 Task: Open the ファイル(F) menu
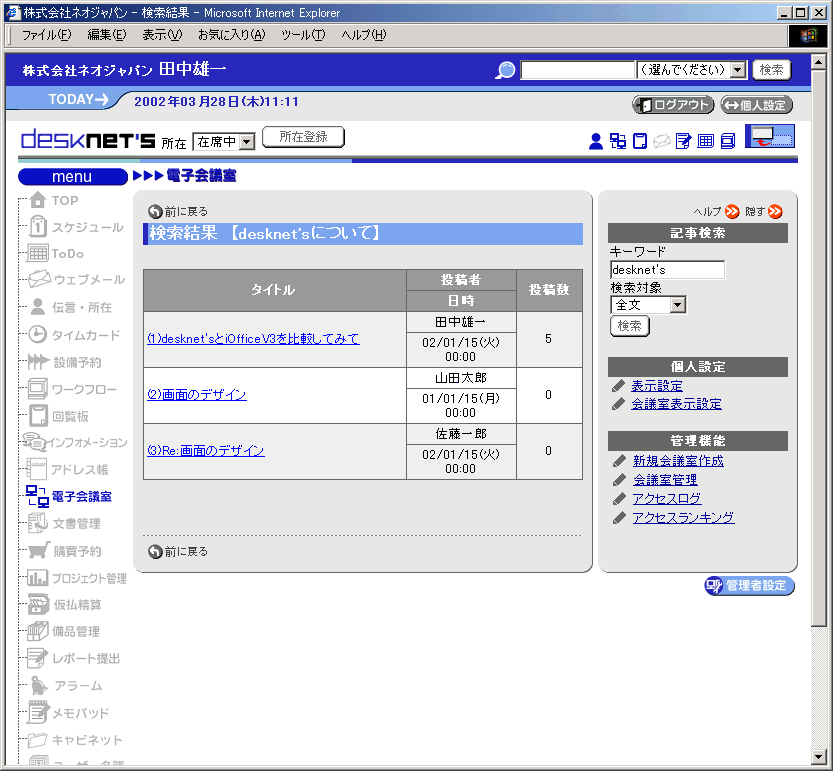(x=46, y=35)
